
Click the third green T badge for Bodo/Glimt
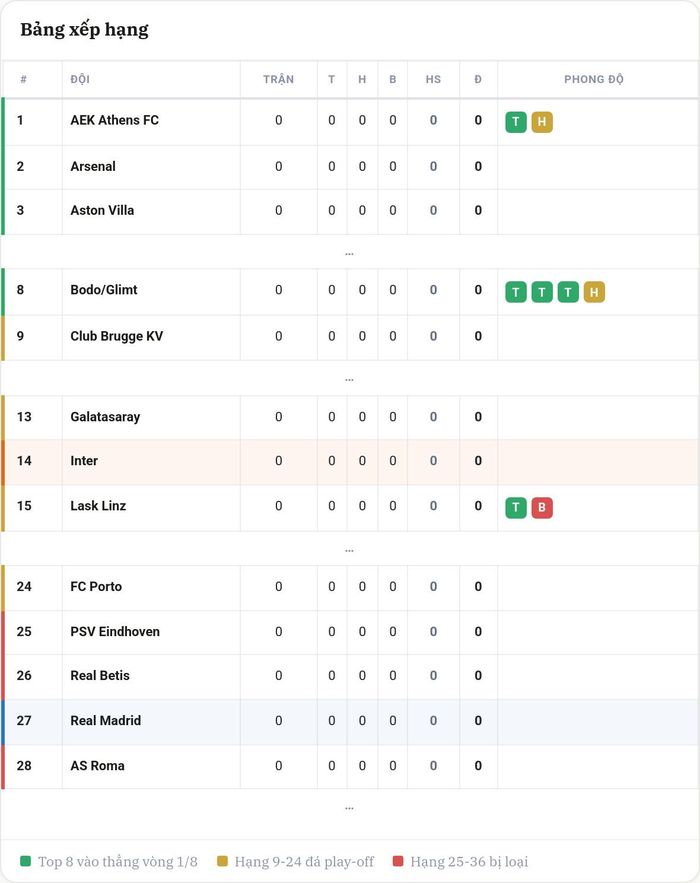[x=568, y=292]
